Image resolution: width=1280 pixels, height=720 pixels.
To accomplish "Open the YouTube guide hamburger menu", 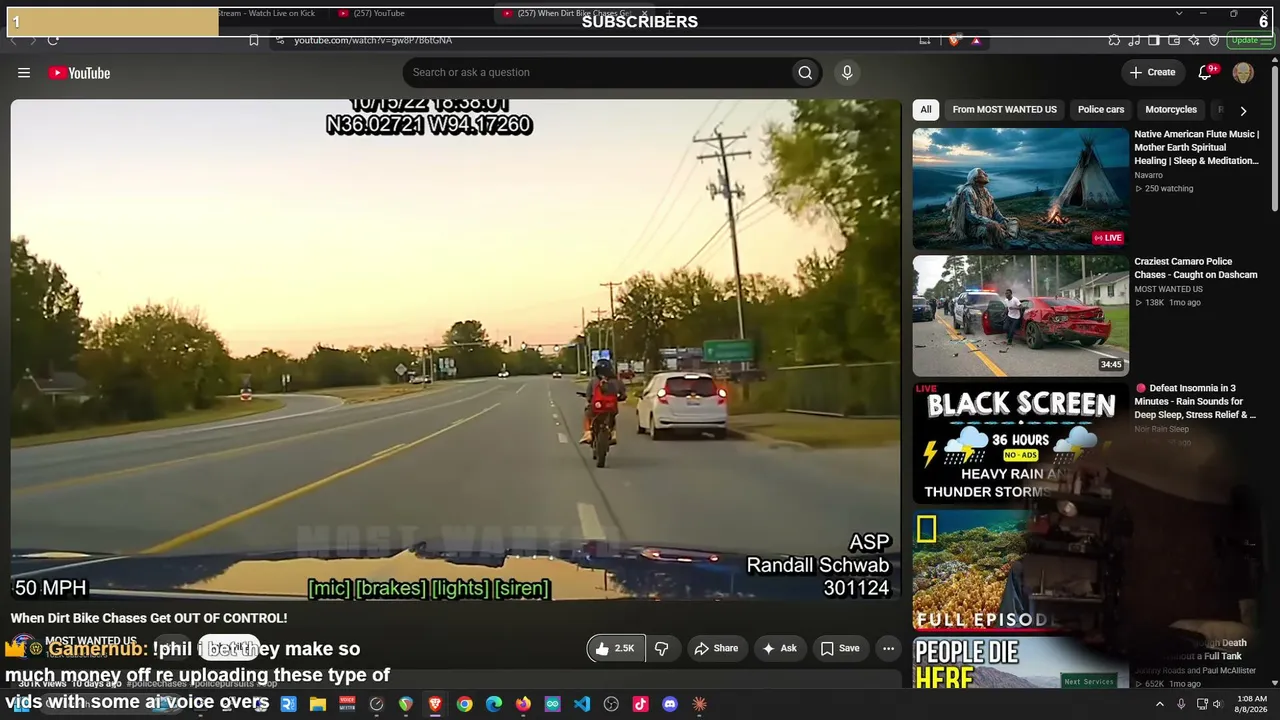I will click(x=24, y=73).
